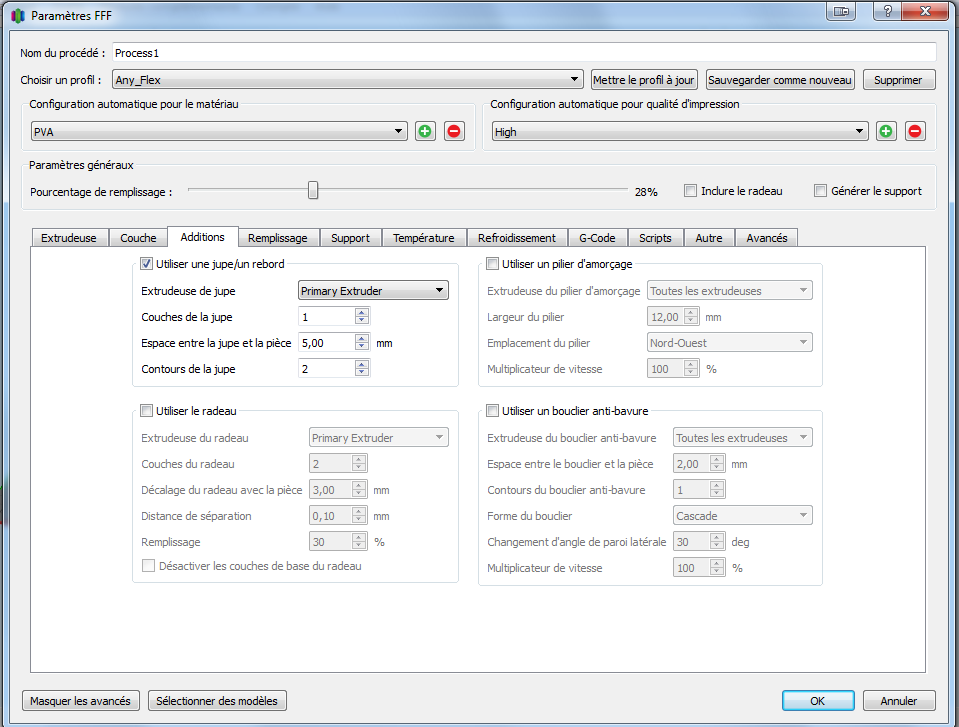Click the Paramètres FFF application icon
The image size is (959, 727).
tap(18, 15)
